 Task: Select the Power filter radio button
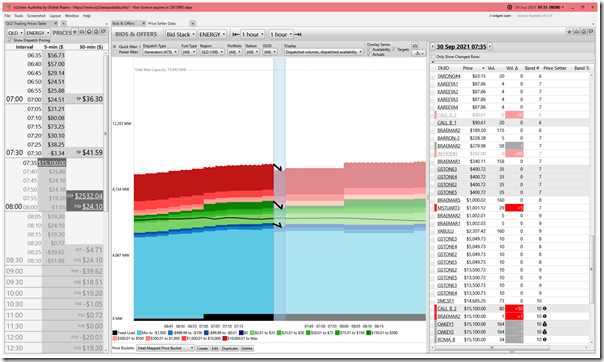[x=115, y=52]
